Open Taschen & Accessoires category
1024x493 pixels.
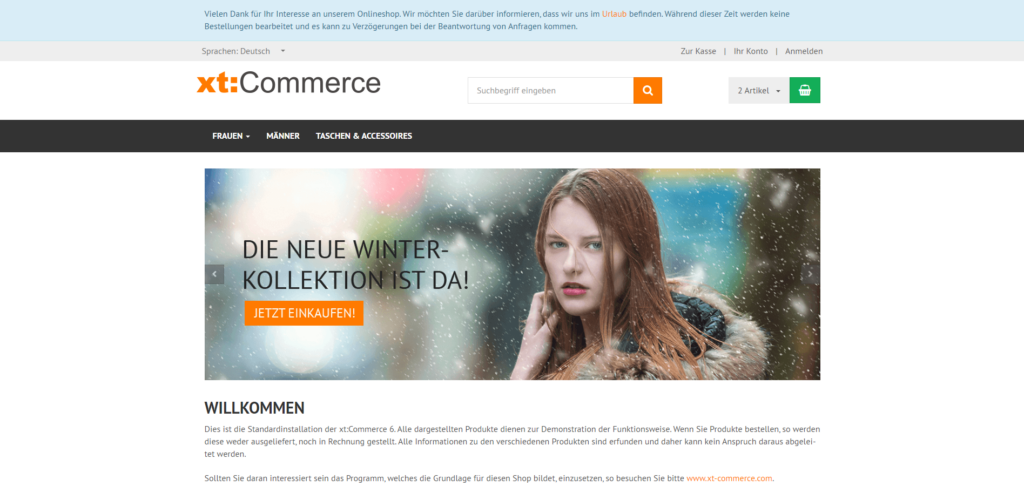364,136
